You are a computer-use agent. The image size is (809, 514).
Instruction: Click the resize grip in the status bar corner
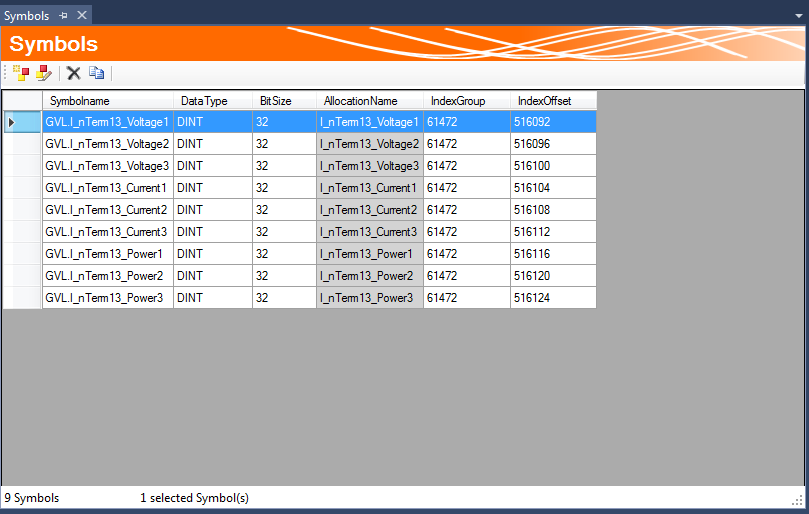[798, 500]
